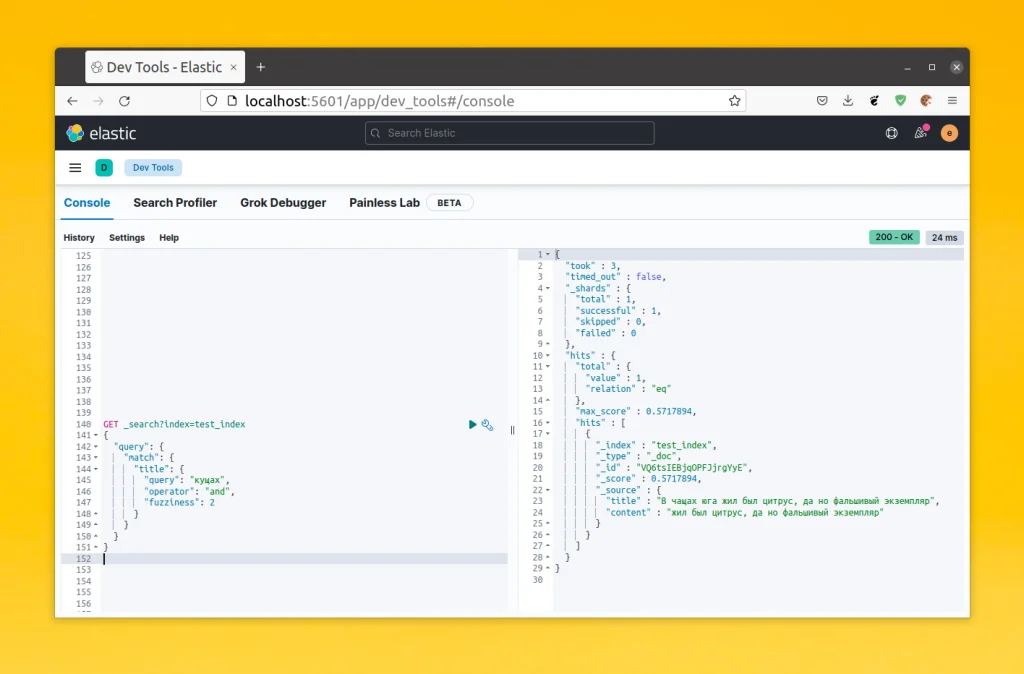This screenshot has height=674, width=1024.
Task: Open the user profile avatar labeled e
Action: (949, 132)
